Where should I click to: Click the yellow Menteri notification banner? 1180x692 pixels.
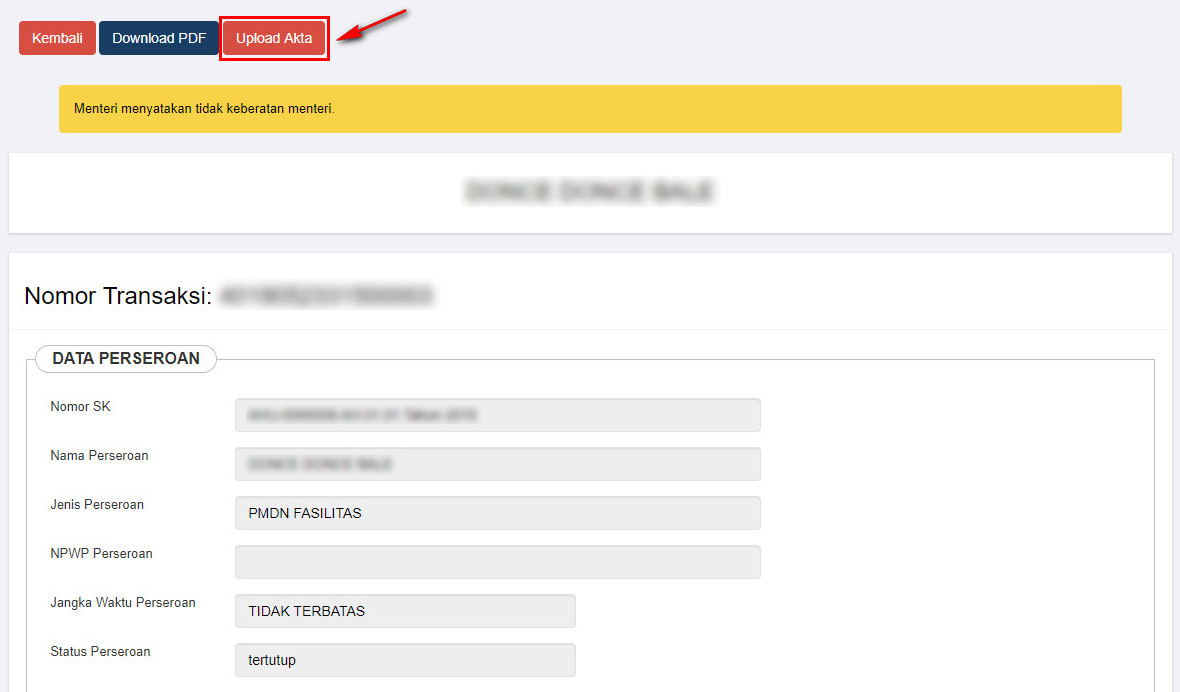point(590,109)
